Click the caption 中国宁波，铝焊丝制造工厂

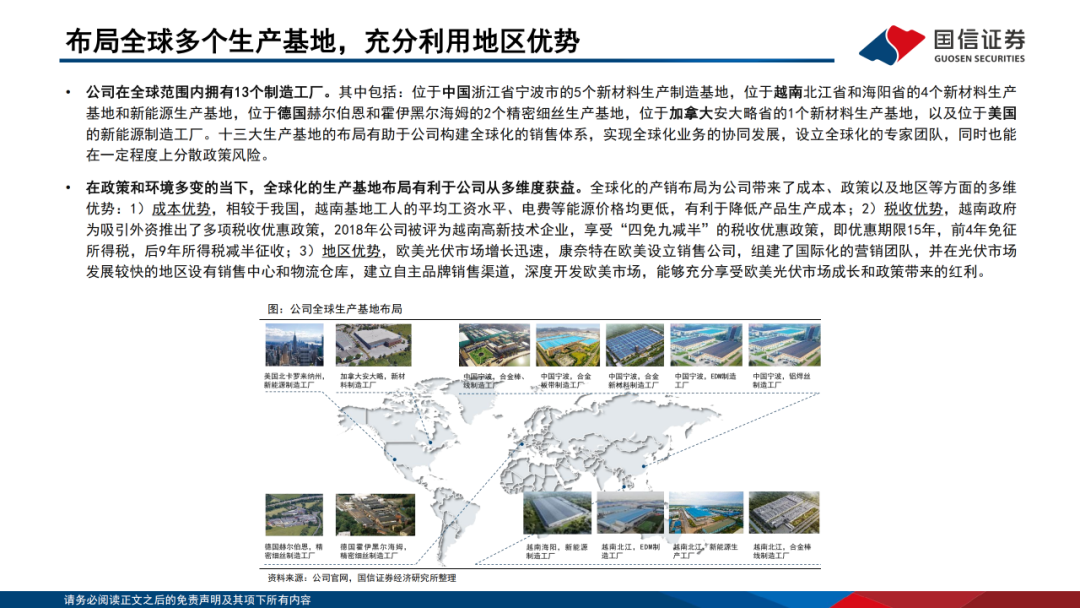[x=782, y=381]
